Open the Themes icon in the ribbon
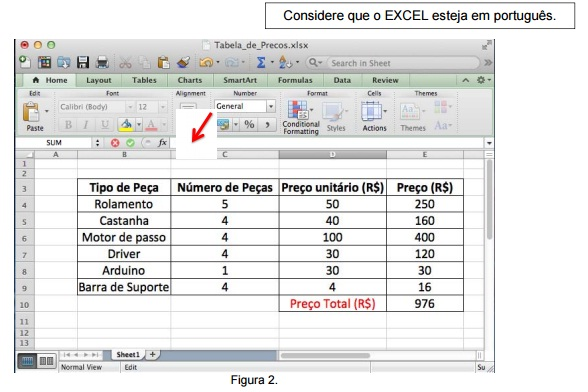This screenshot has width=588, height=392. [410, 111]
